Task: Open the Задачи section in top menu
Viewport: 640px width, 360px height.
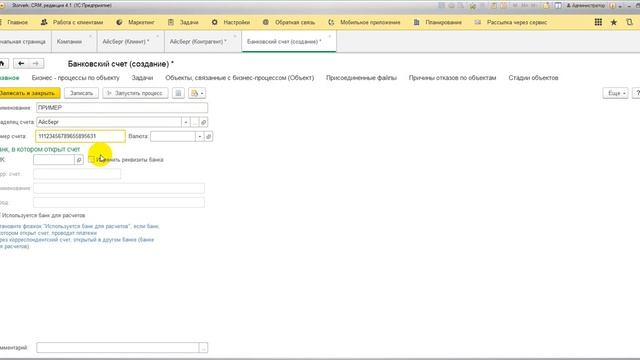Action: point(189,22)
